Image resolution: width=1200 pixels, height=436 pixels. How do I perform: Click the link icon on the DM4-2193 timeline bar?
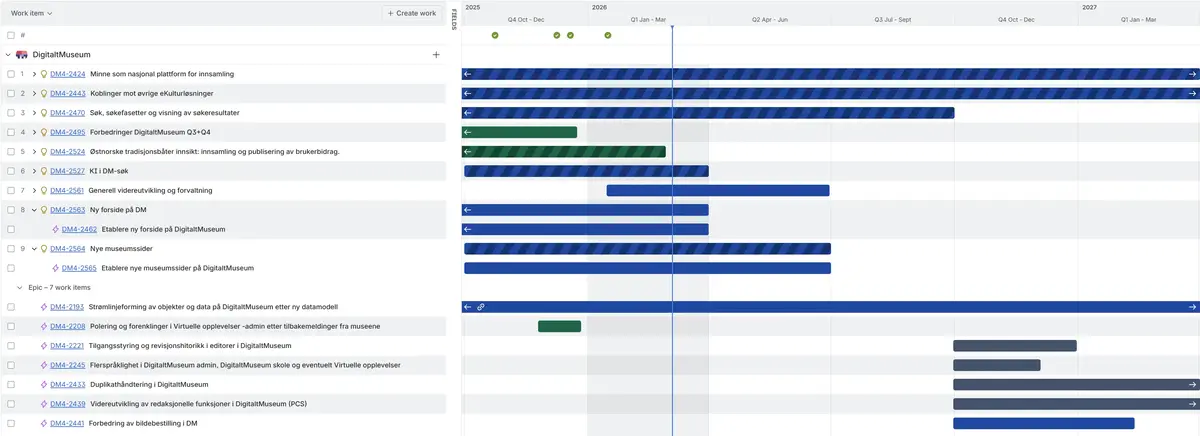[x=481, y=307]
